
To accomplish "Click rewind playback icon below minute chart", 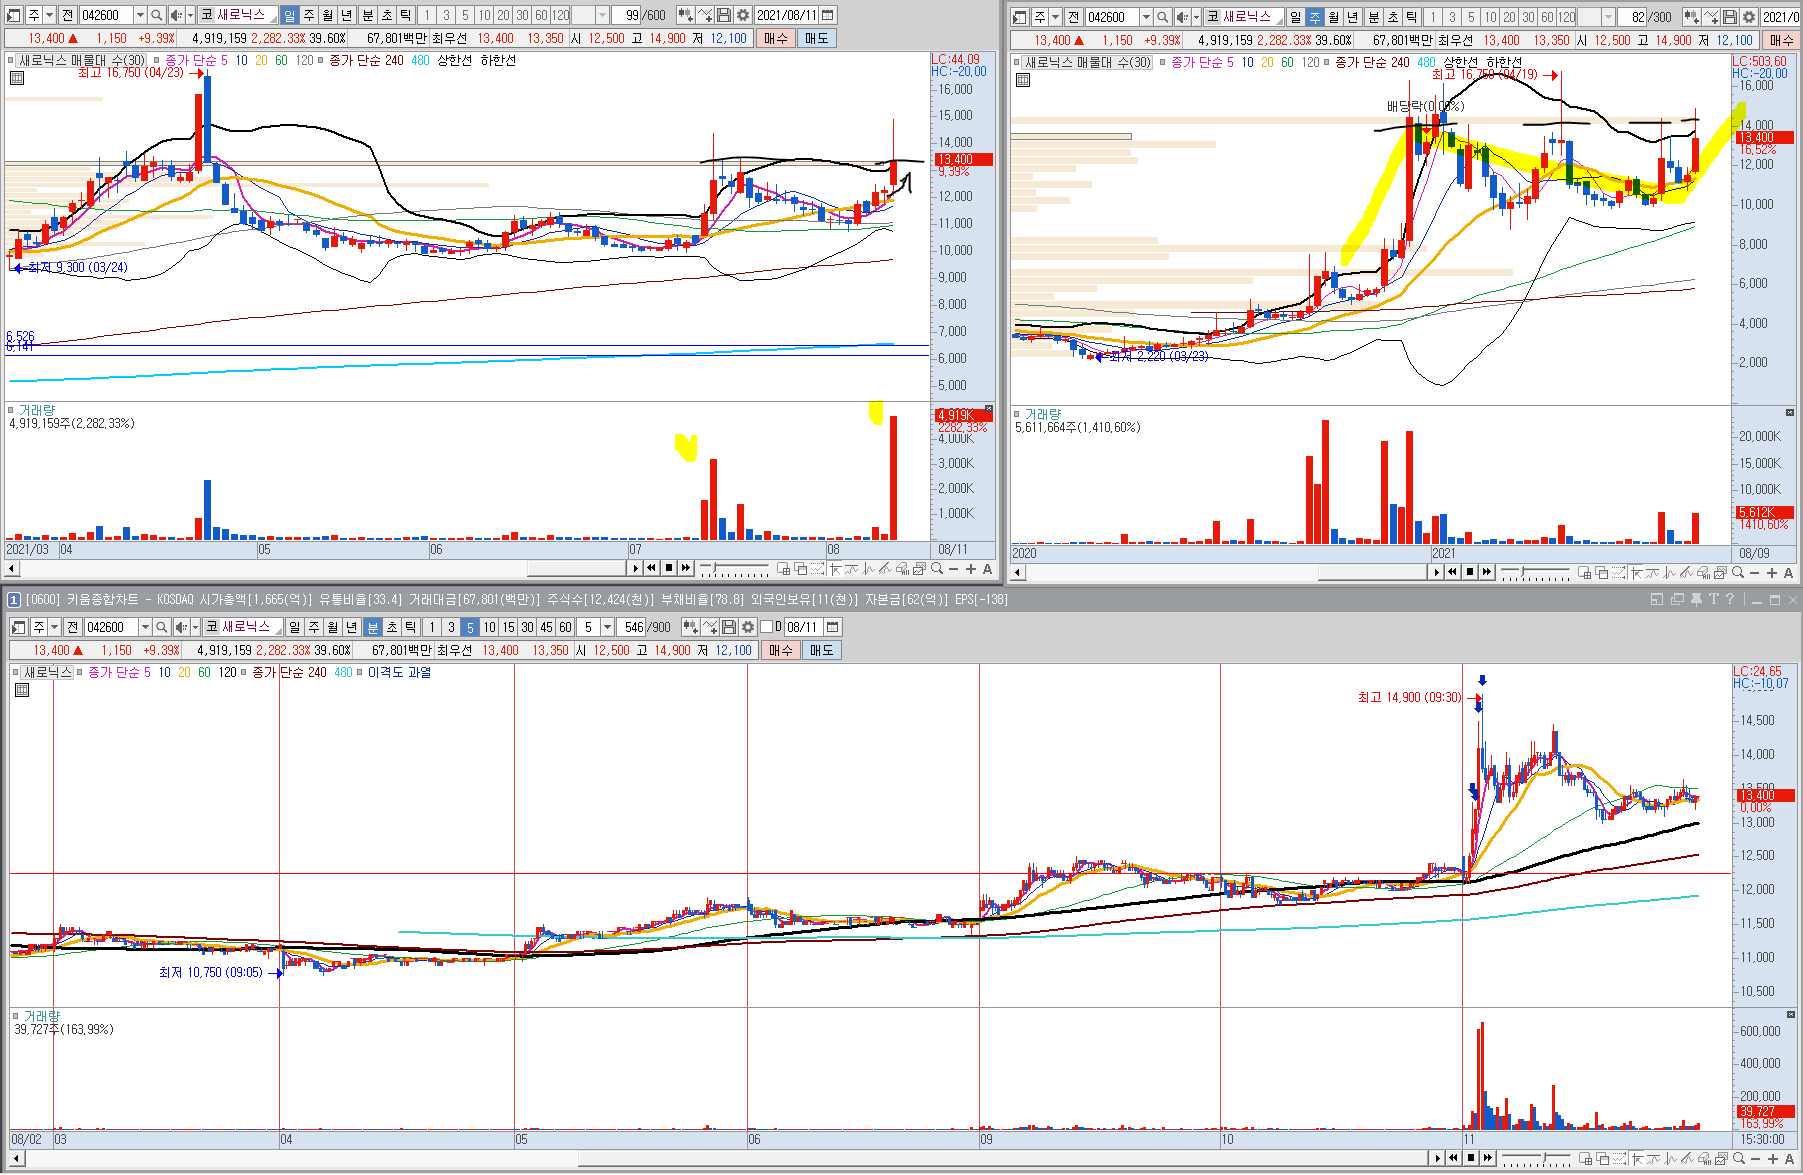I will (1454, 1158).
